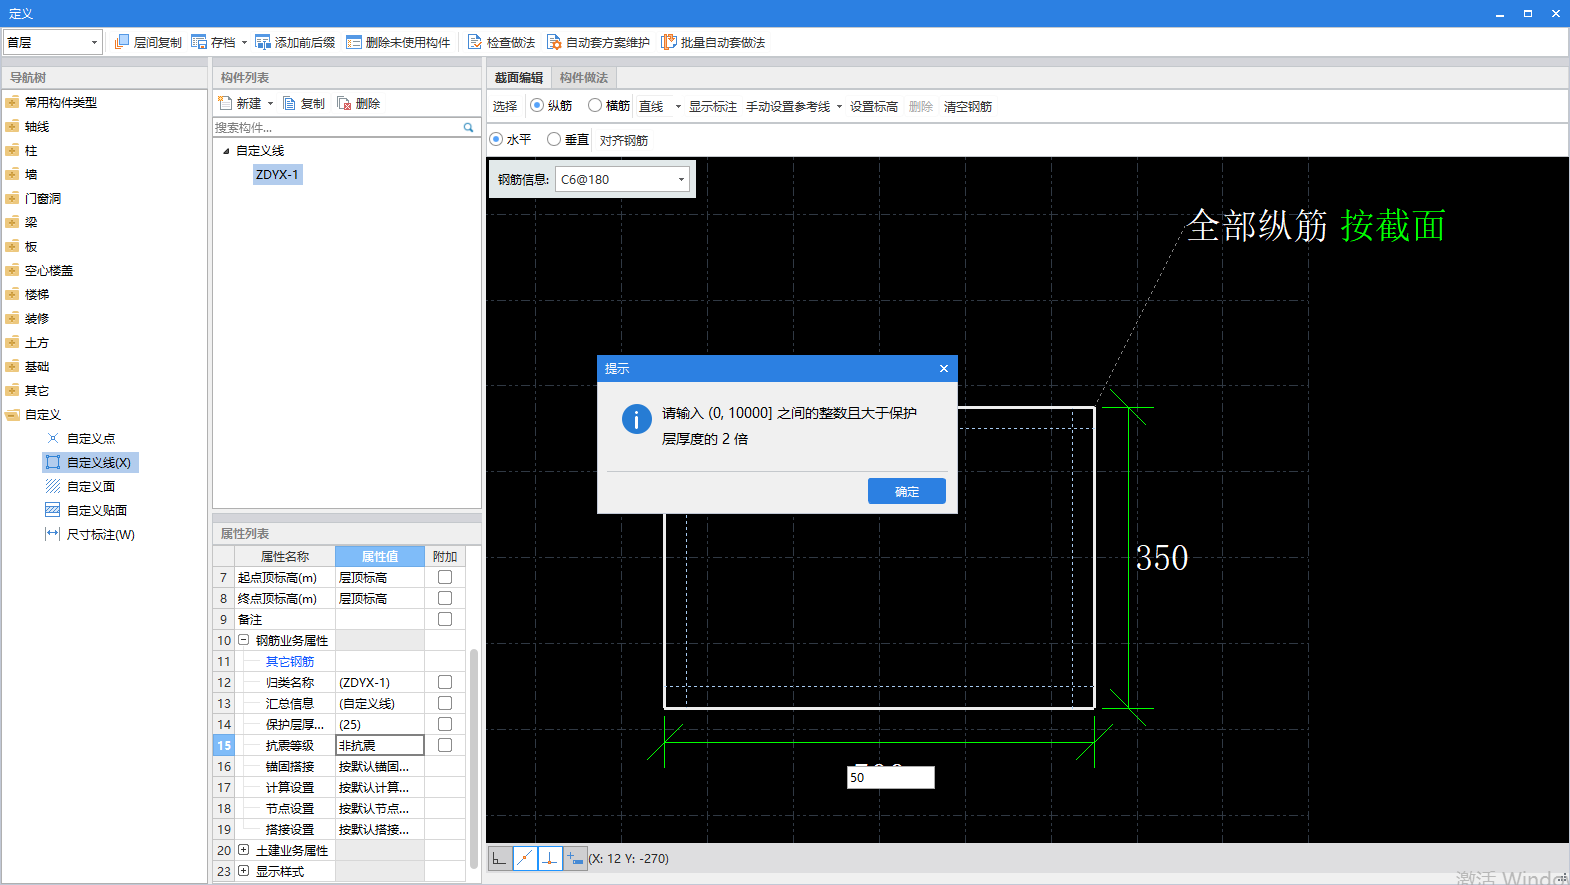The height and width of the screenshot is (885, 1570).
Task: Tick the 附加 checkbox for 保护层厚度
Action: click(x=445, y=724)
